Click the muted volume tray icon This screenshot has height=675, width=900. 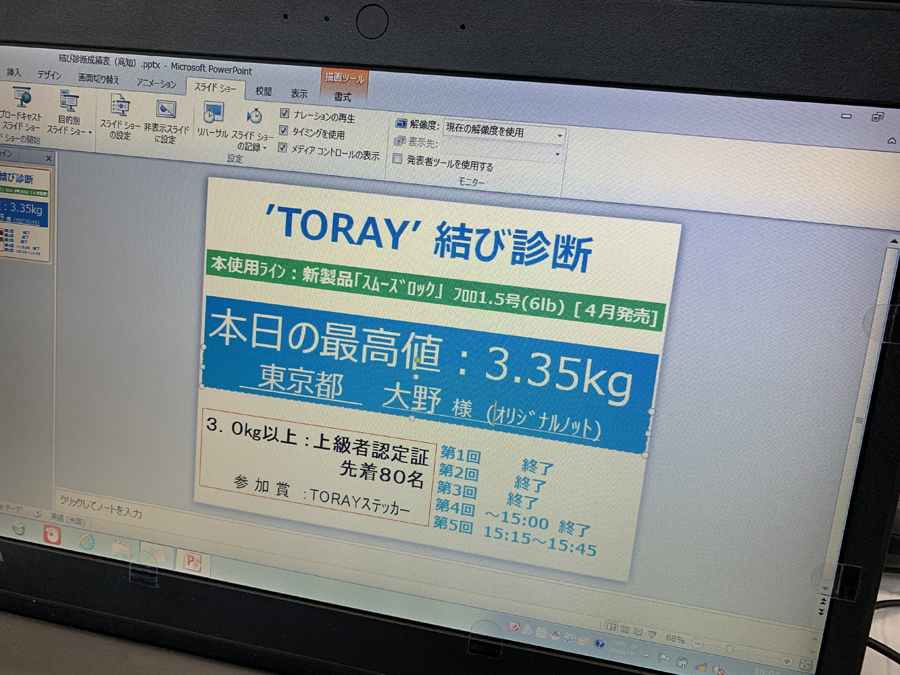coord(717,669)
